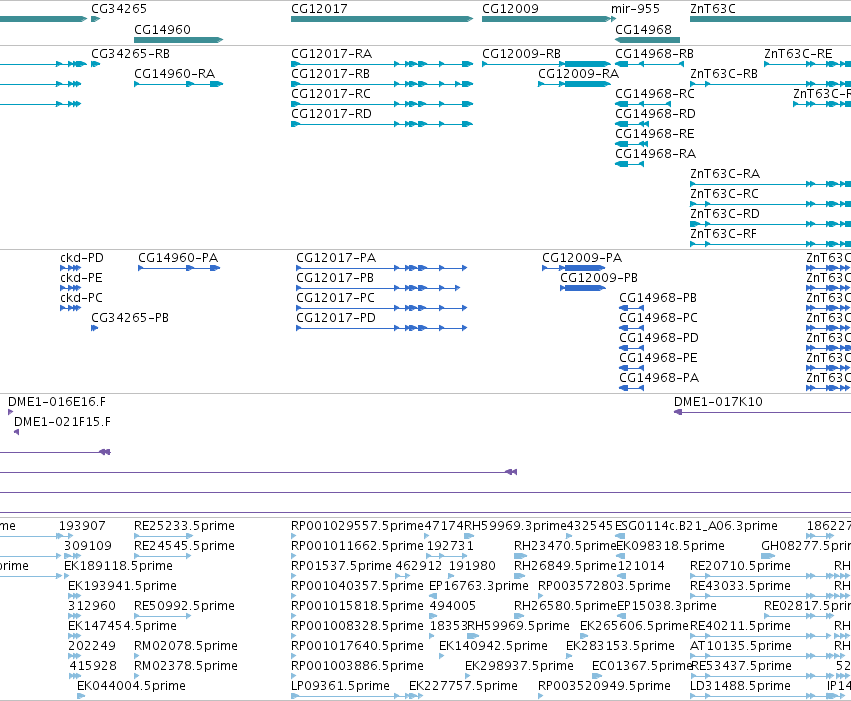This screenshot has width=851, height=701.
Task: Select transcript CG14968-RC
Action: pyautogui.click(x=655, y=94)
